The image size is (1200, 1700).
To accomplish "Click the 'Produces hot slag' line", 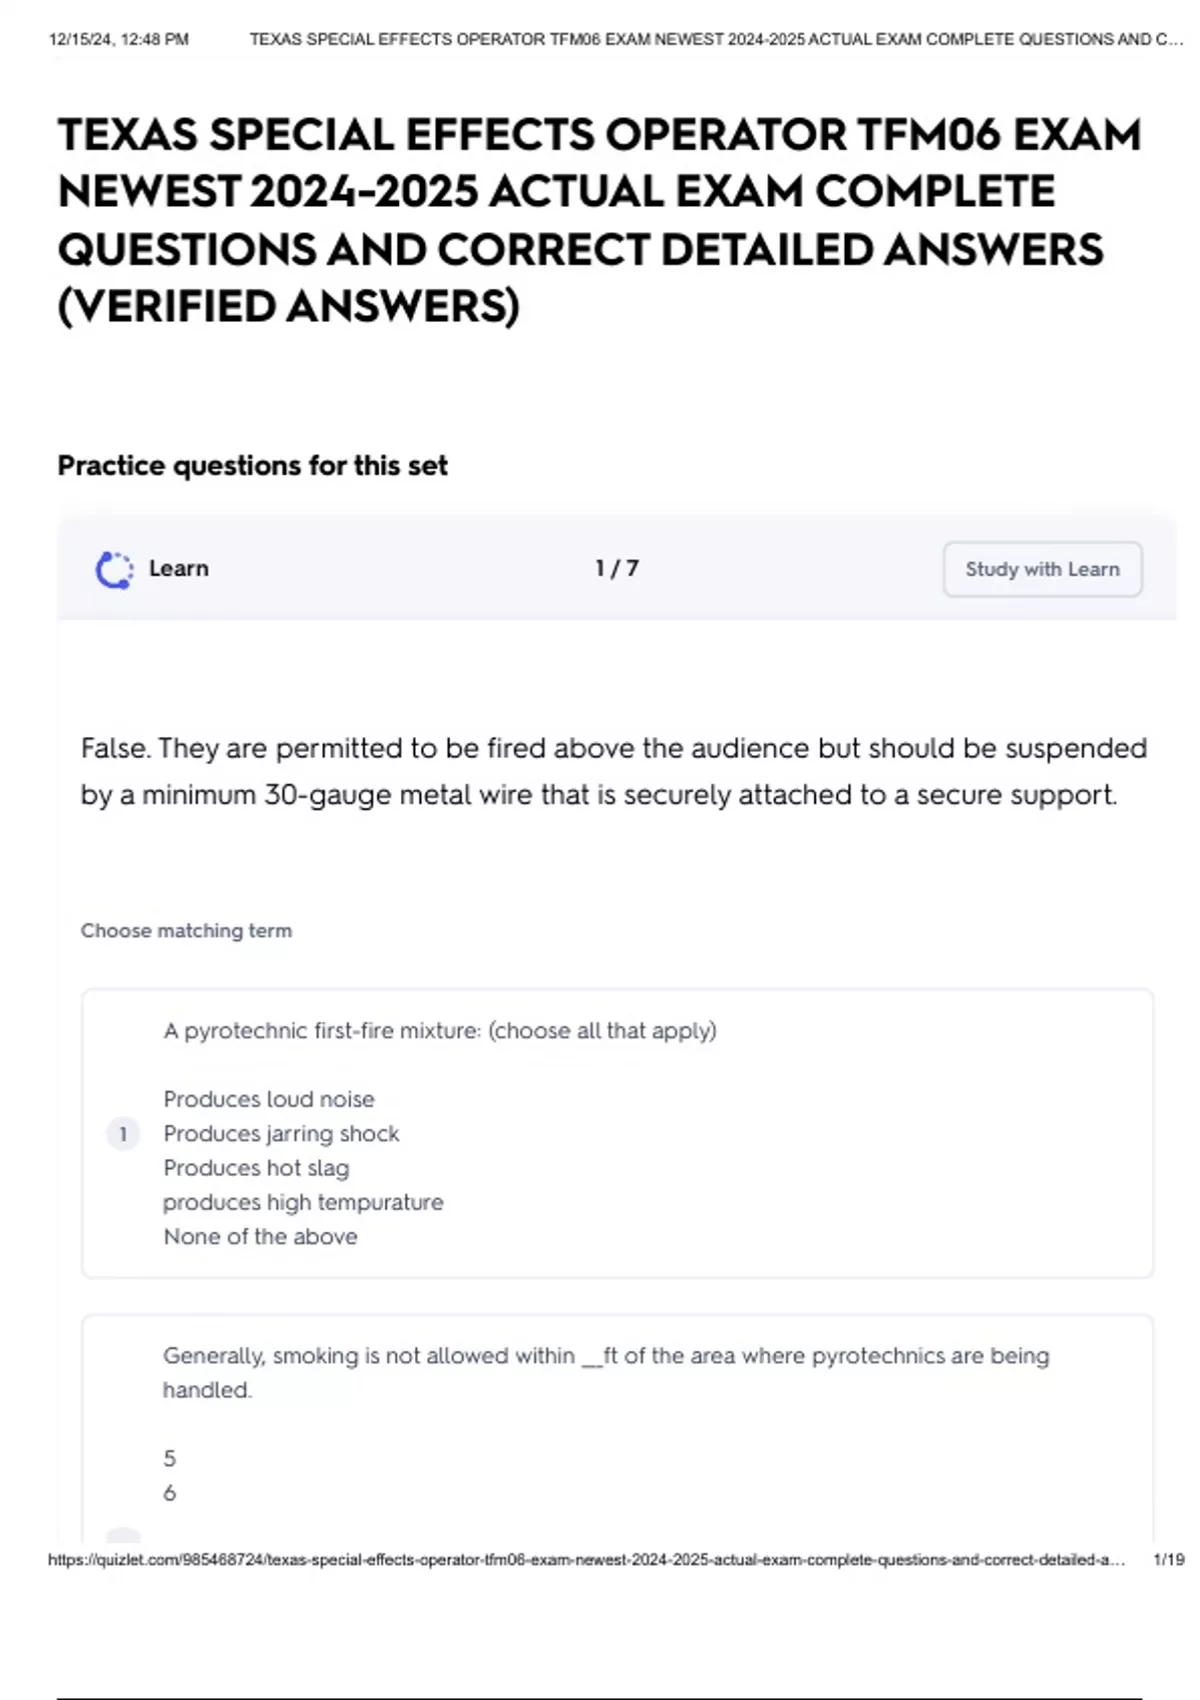I will 256,1168.
